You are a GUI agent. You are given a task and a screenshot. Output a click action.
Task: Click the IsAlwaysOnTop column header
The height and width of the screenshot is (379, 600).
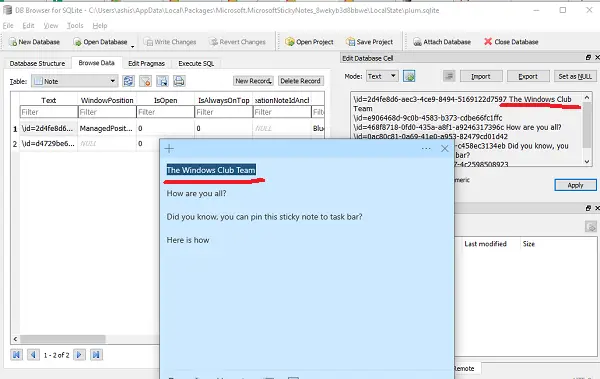coord(223,100)
